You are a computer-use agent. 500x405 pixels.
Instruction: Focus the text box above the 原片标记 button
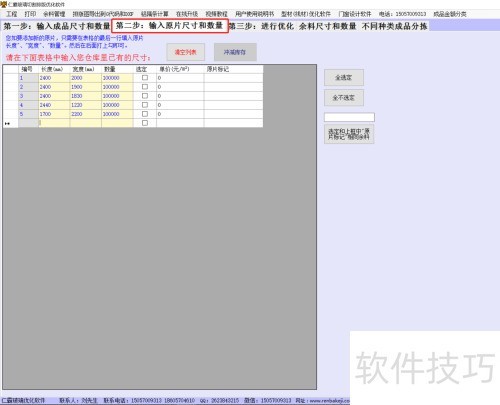(x=349, y=117)
